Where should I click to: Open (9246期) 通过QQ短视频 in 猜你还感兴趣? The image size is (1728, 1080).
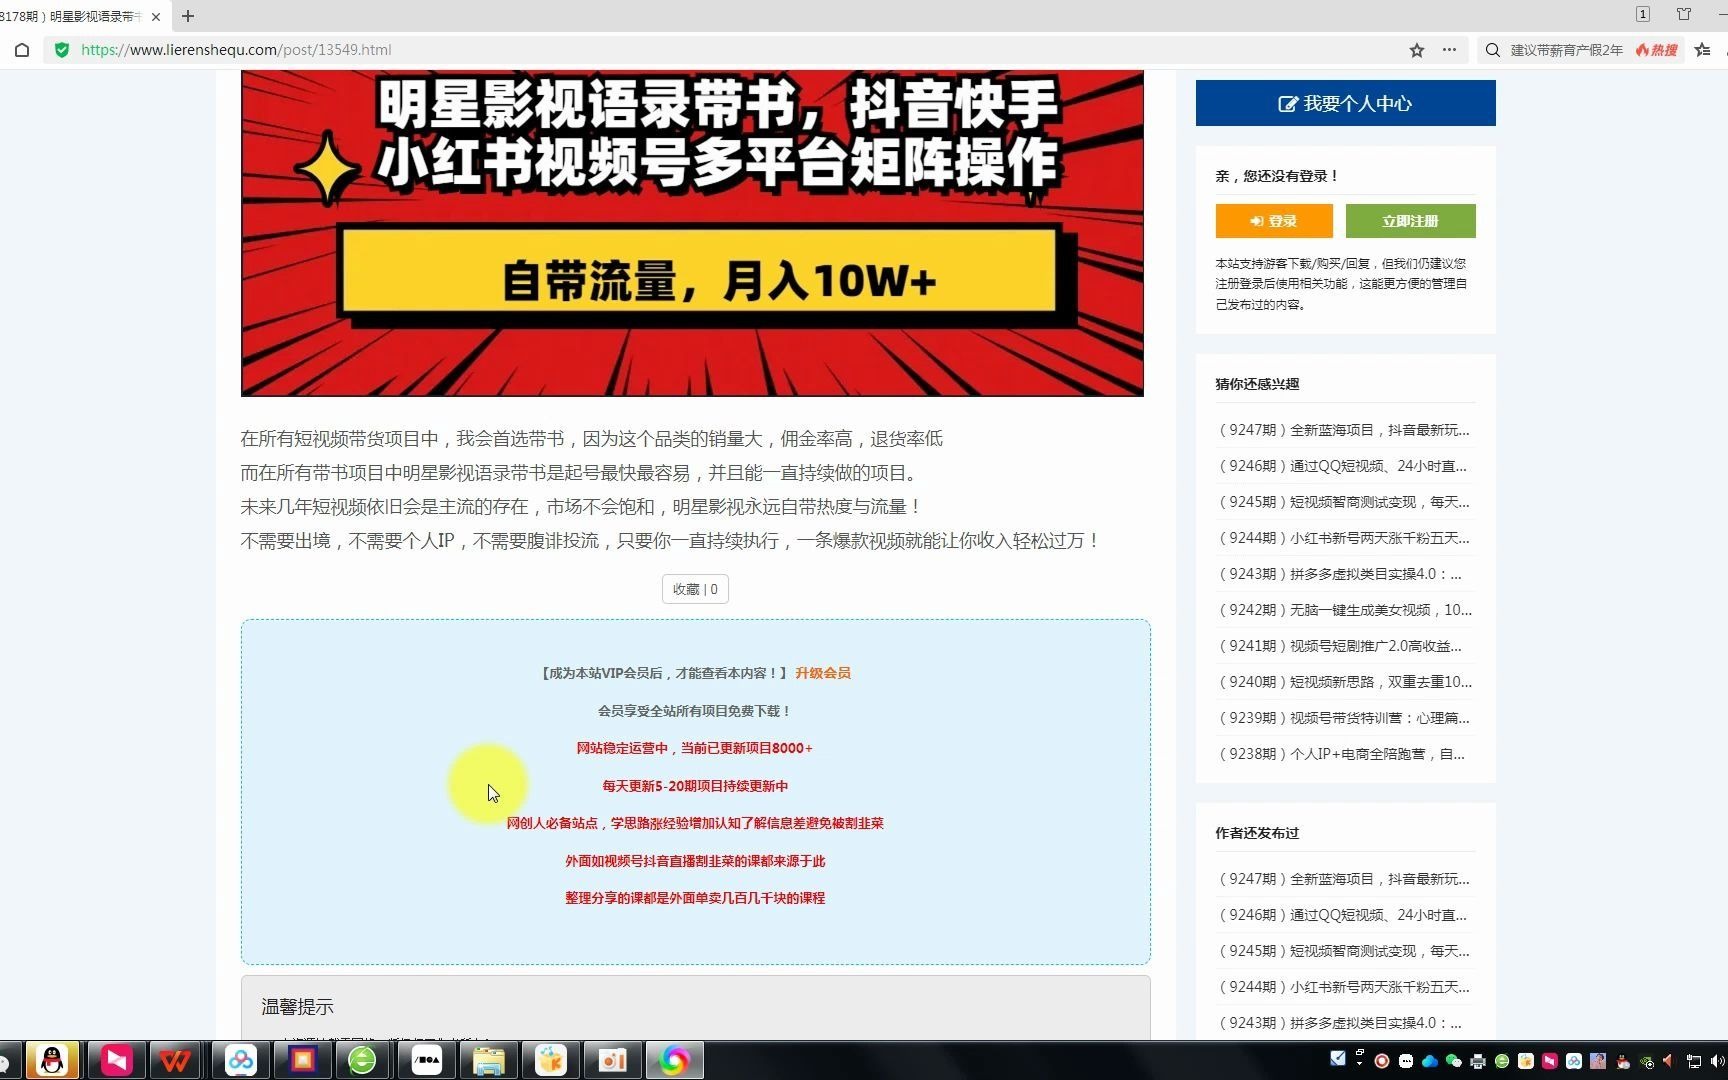tap(1343, 466)
